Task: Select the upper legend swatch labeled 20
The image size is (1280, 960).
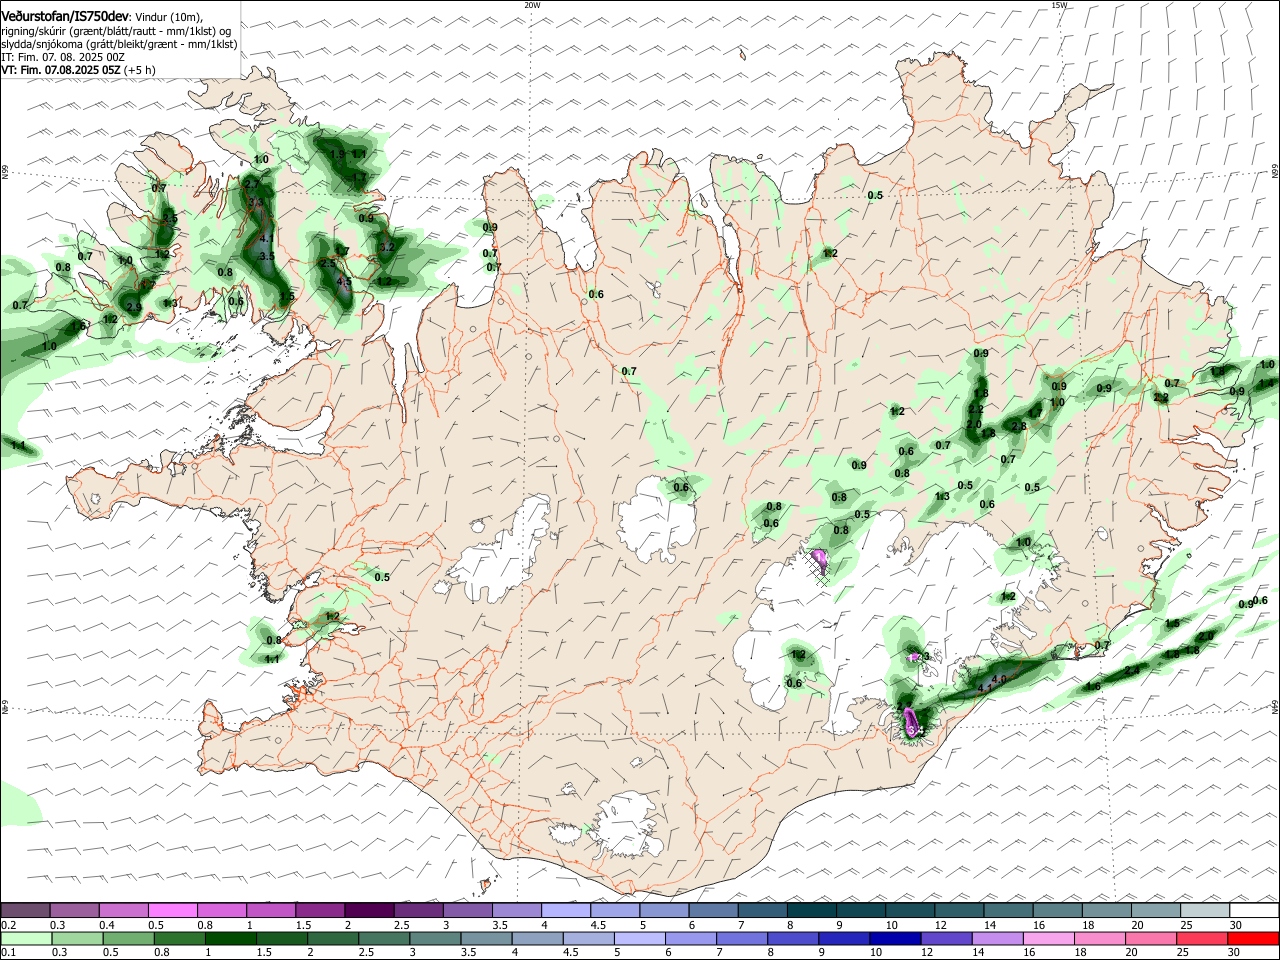Action: pos(1156,910)
